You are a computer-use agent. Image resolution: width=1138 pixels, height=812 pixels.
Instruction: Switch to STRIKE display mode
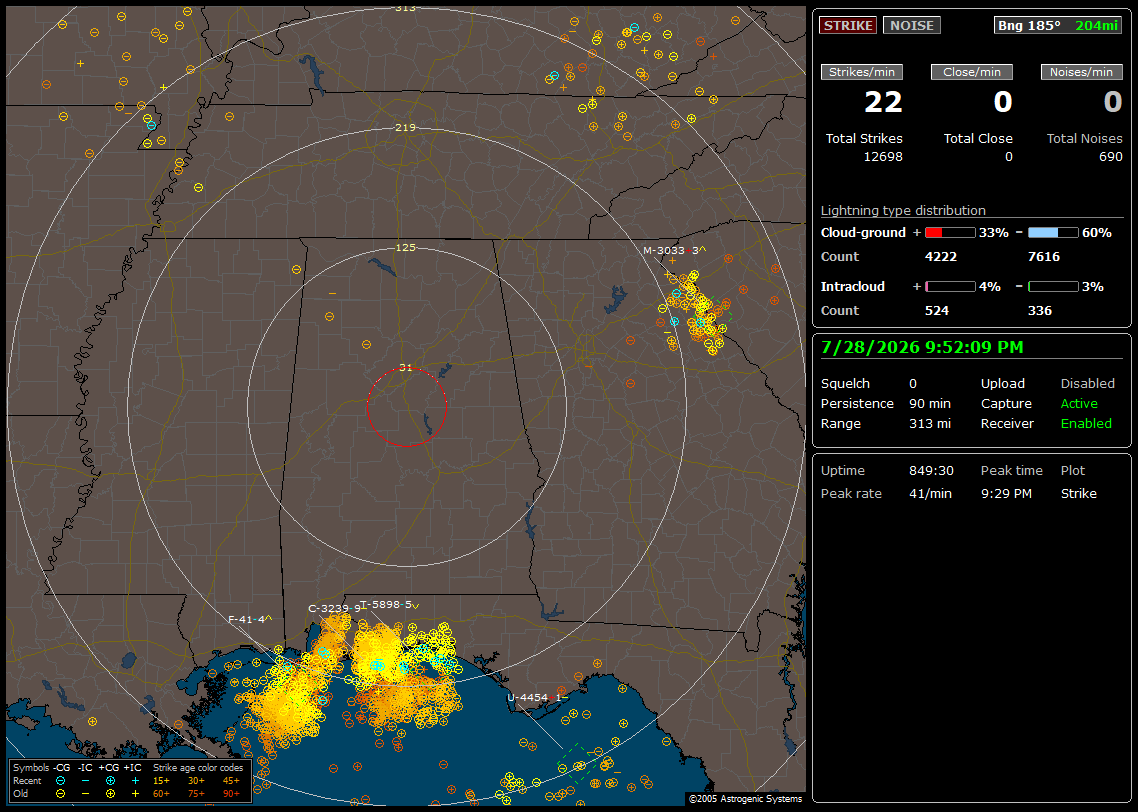(848, 25)
